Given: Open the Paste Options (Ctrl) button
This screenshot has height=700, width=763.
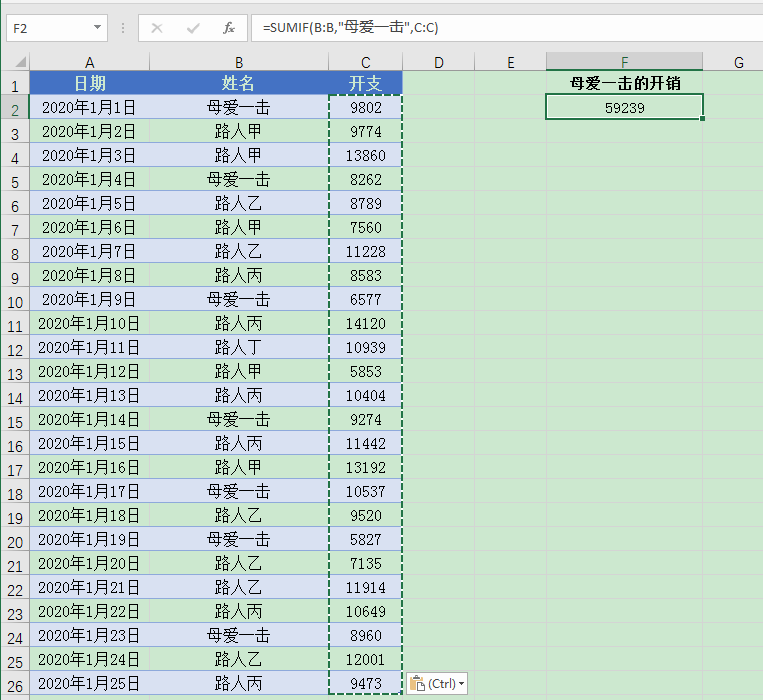Looking at the screenshot, I should coord(437,683).
